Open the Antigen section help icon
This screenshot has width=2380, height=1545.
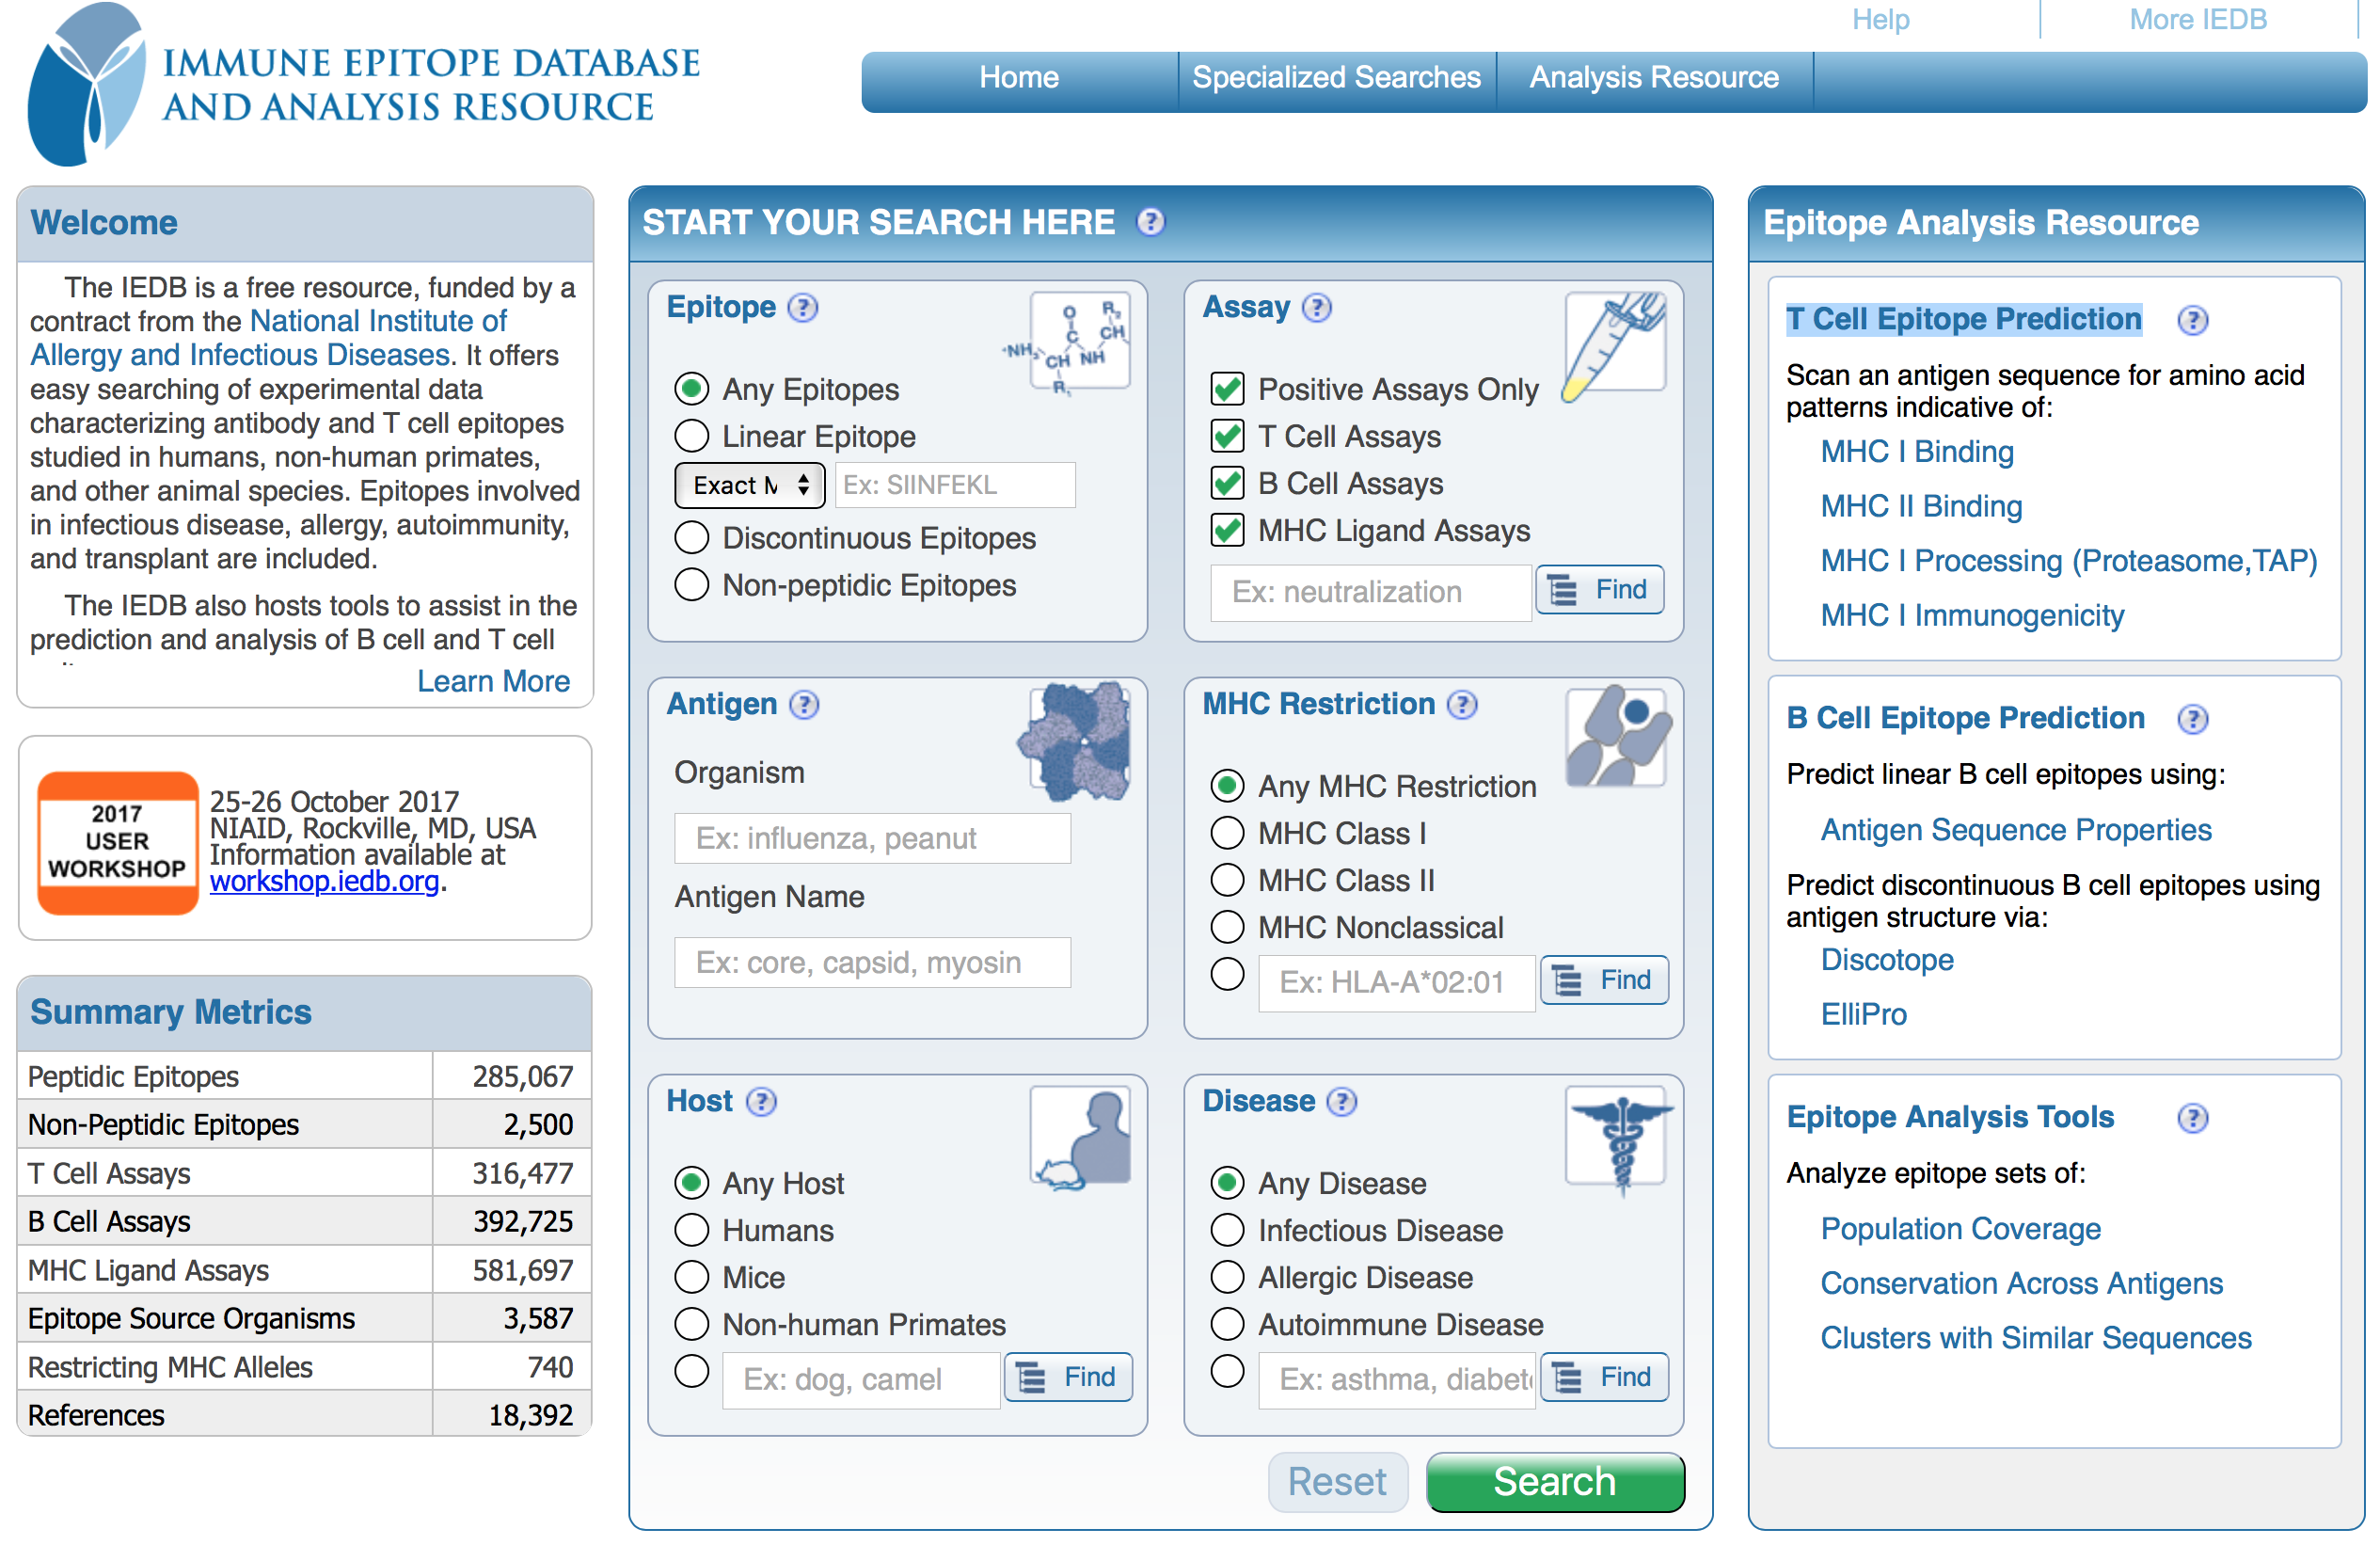coord(803,705)
